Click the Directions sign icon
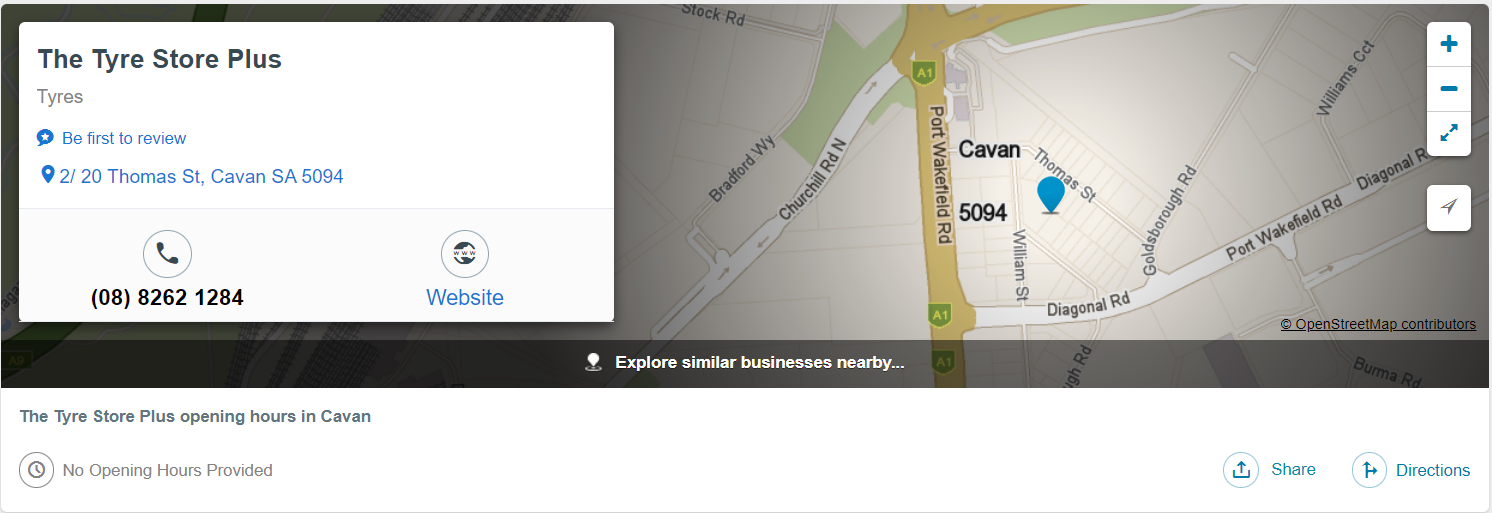 coord(1370,470)
